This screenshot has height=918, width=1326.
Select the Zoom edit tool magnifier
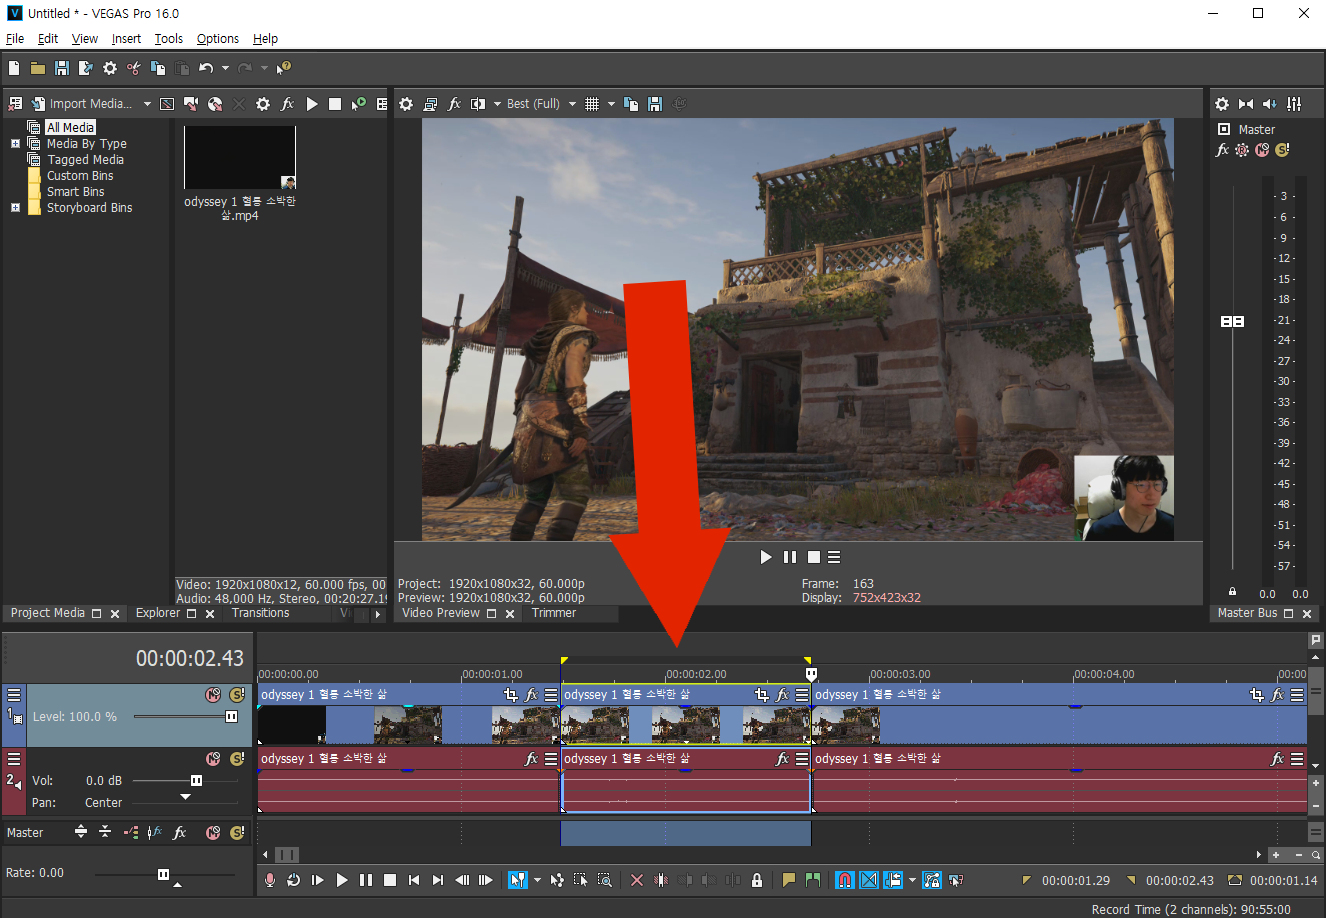(x=605, y=880)
